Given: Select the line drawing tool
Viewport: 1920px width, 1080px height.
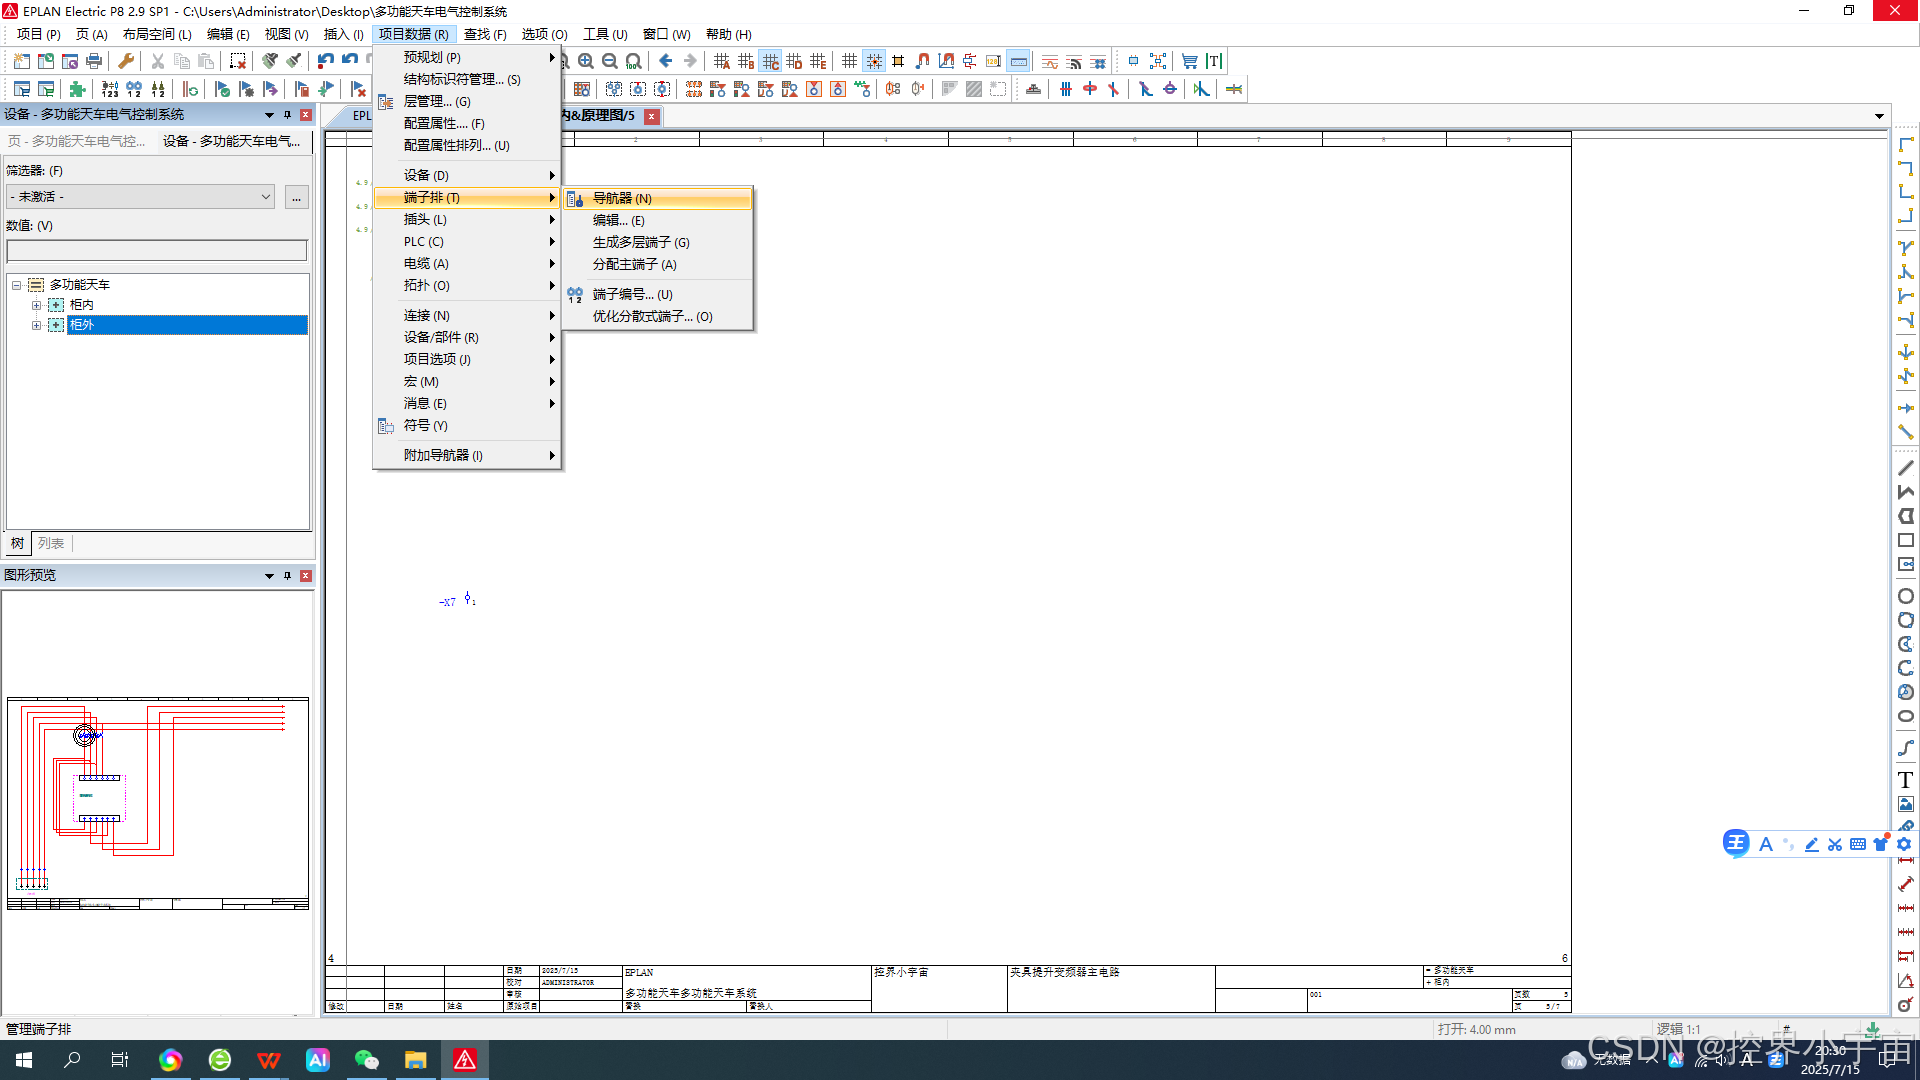Looking at the screenshot, I should 1906,468.
